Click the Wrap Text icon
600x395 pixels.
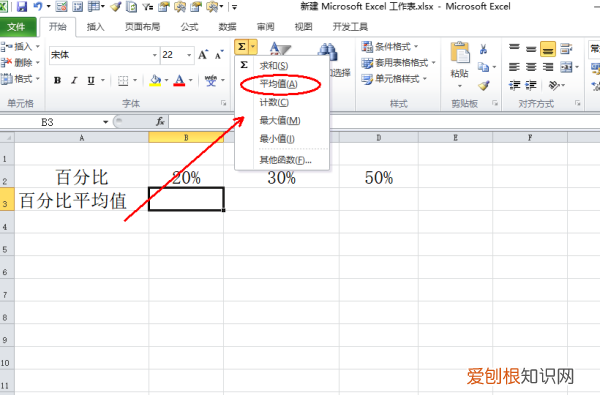tap(566, 49)
